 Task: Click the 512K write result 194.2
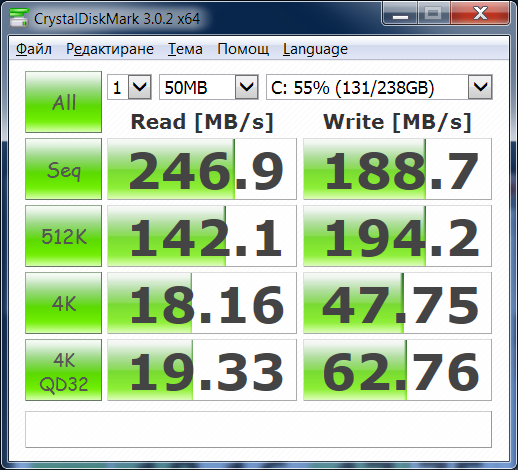click(x=397, y=236)
